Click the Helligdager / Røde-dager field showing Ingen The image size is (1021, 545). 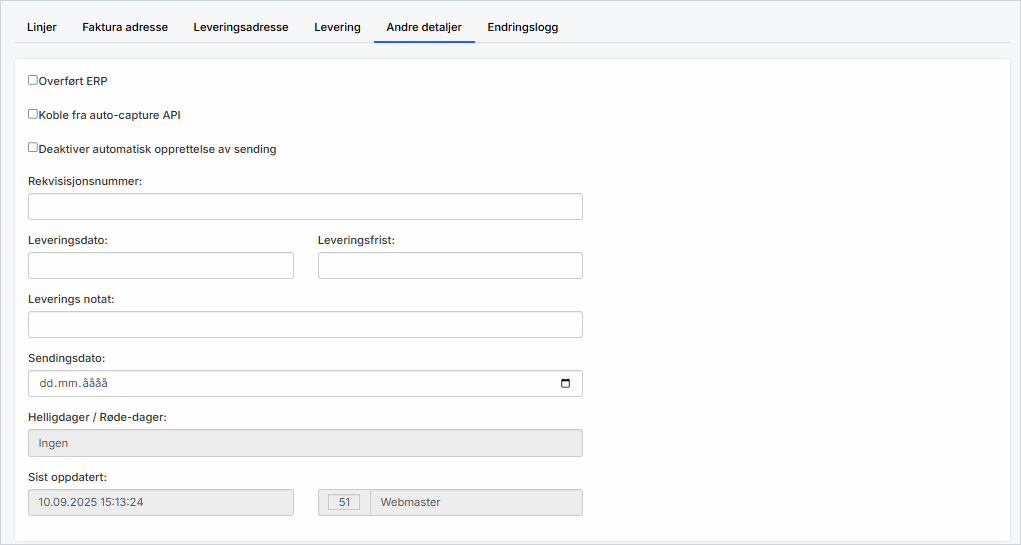pos(305,443)
